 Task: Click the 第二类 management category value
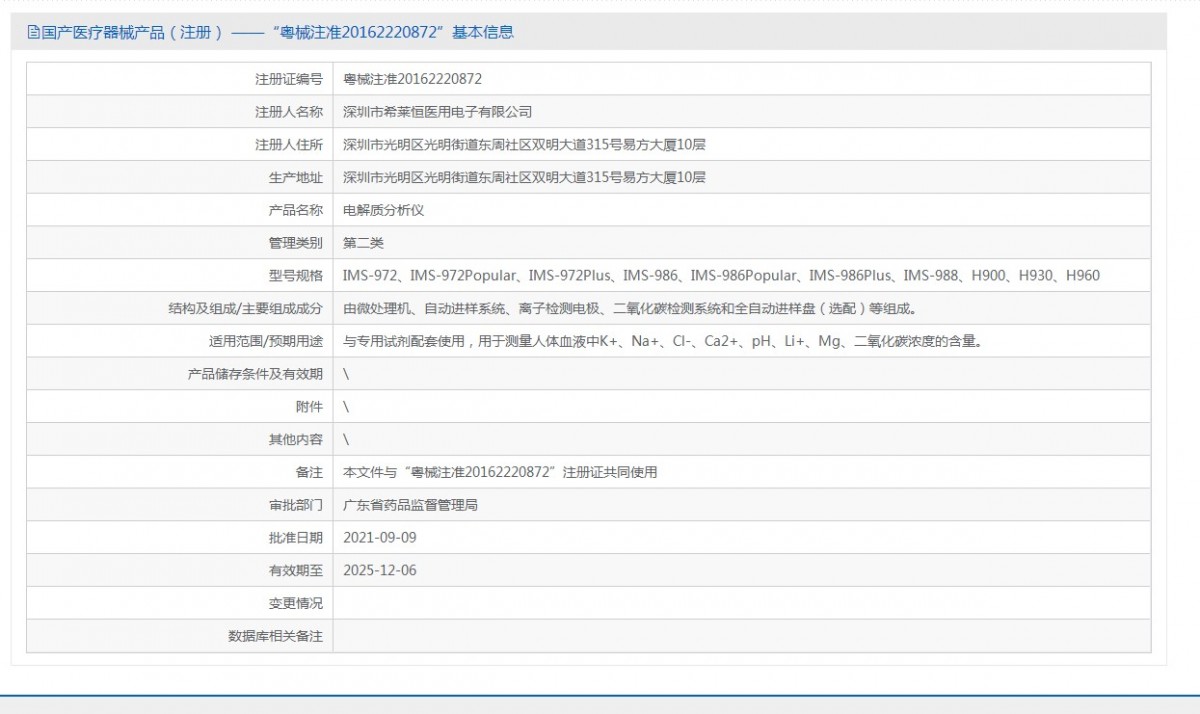click(x=363, y=243)
